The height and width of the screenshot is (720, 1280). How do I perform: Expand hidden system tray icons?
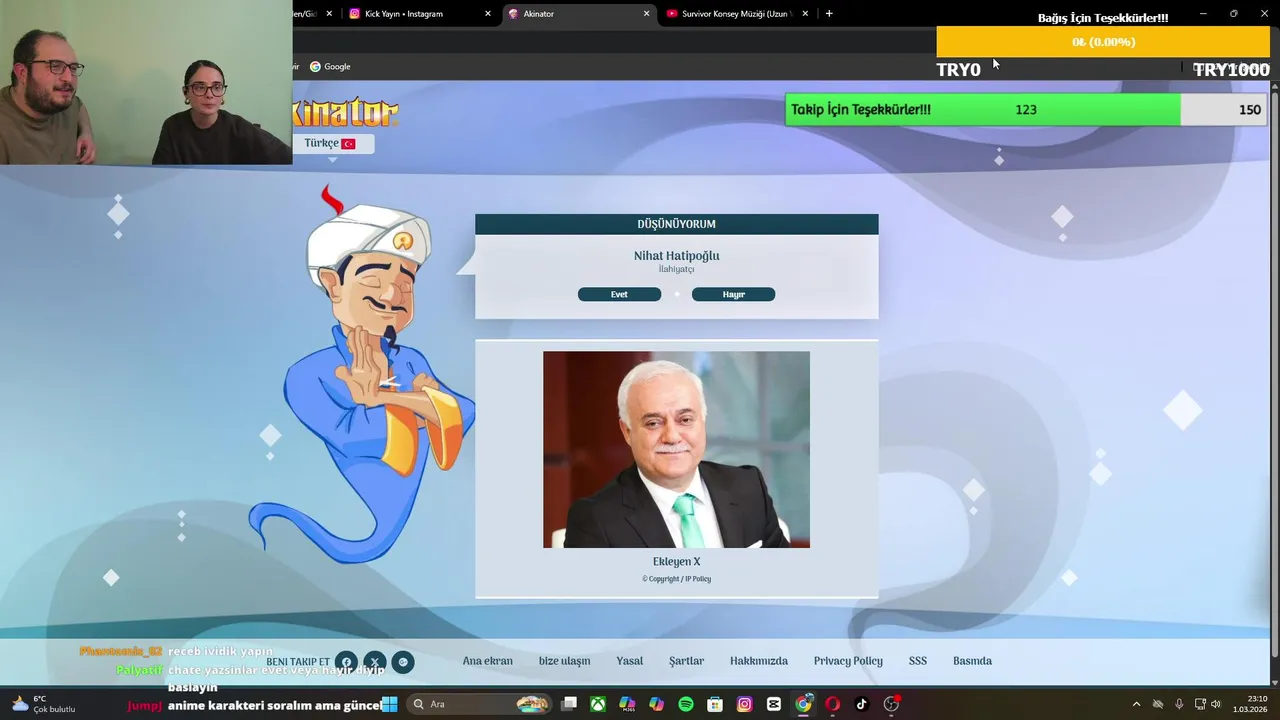point(1136,704)
